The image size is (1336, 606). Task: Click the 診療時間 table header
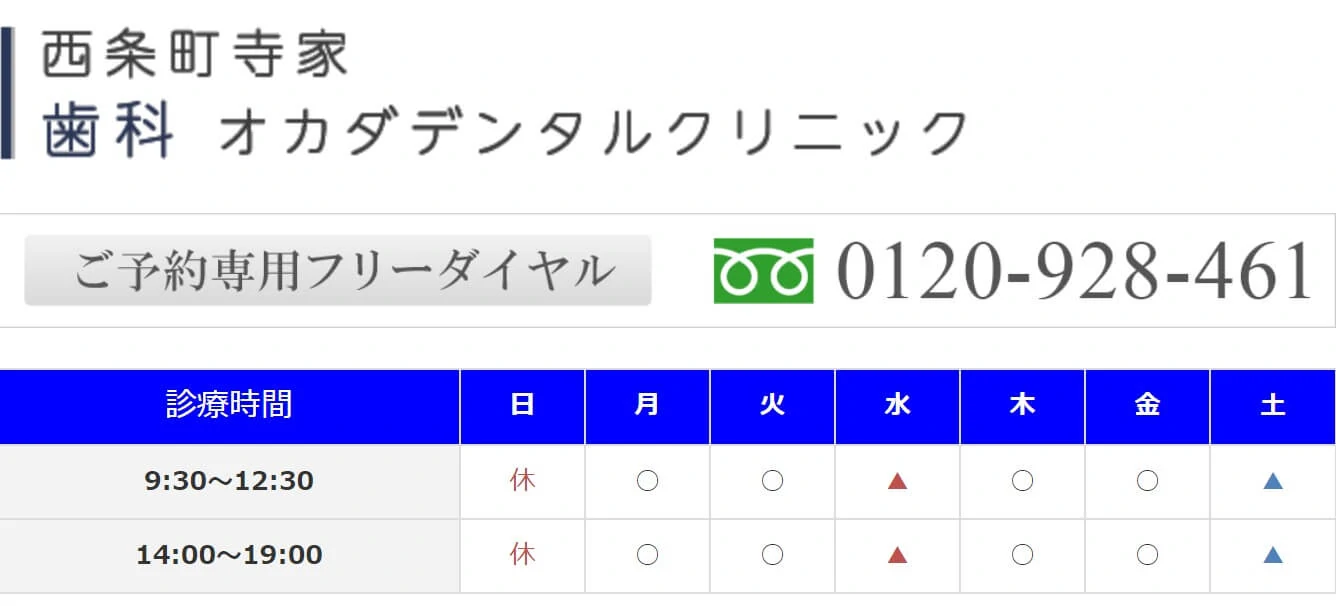tap(229, 405)
